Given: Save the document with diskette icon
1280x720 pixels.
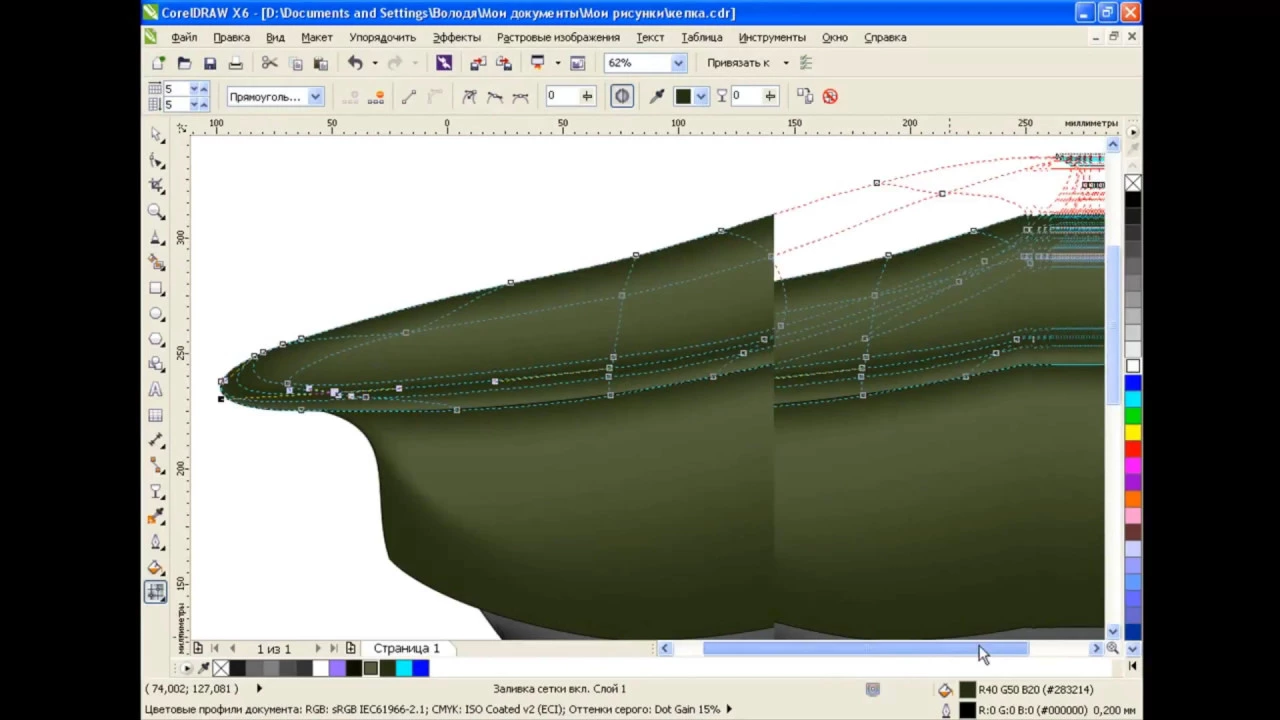Looking at the screenshot, I should pos(210,63).
